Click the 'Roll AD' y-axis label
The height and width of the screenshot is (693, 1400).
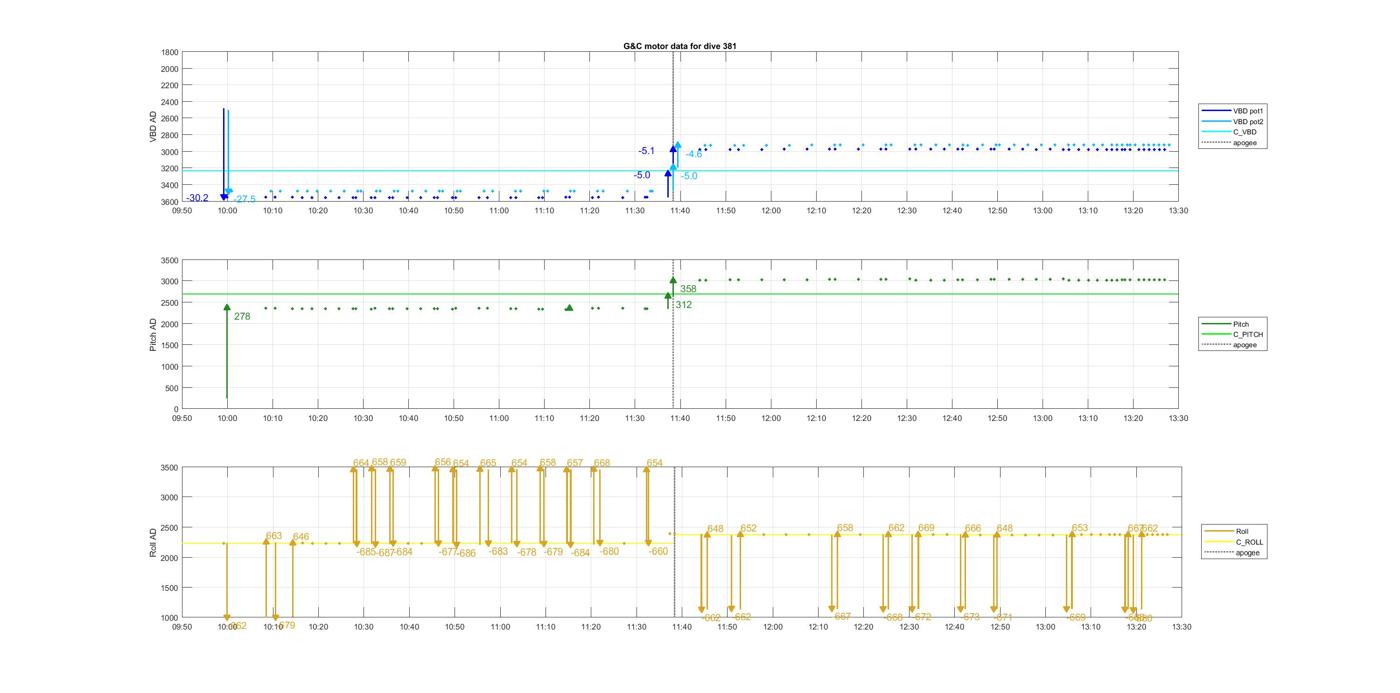(154, 542)
